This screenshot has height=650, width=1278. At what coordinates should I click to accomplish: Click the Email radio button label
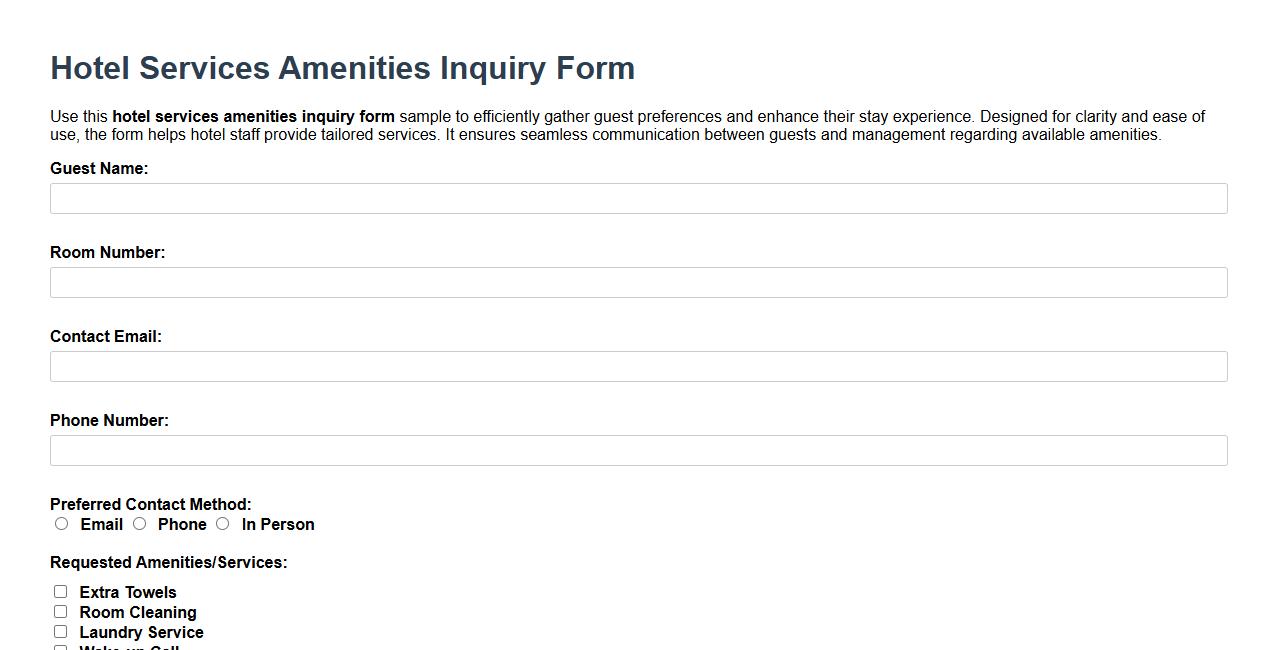[x=101, y=524]
